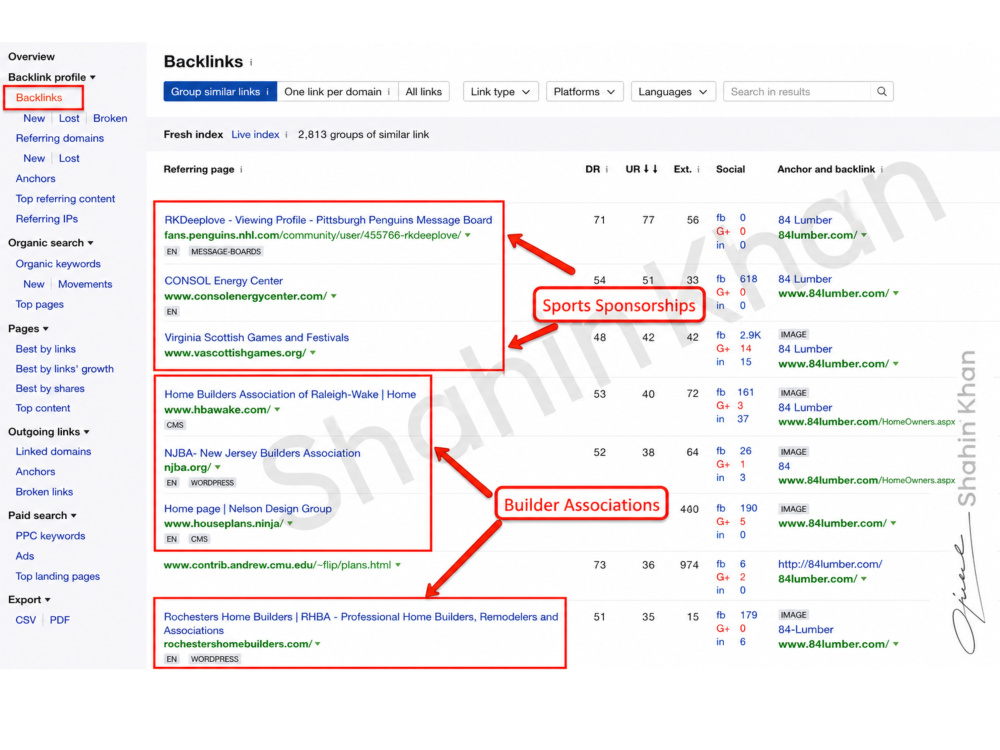
Task: Open Linked domains in sidebar
Action: [x=53, y=452]
